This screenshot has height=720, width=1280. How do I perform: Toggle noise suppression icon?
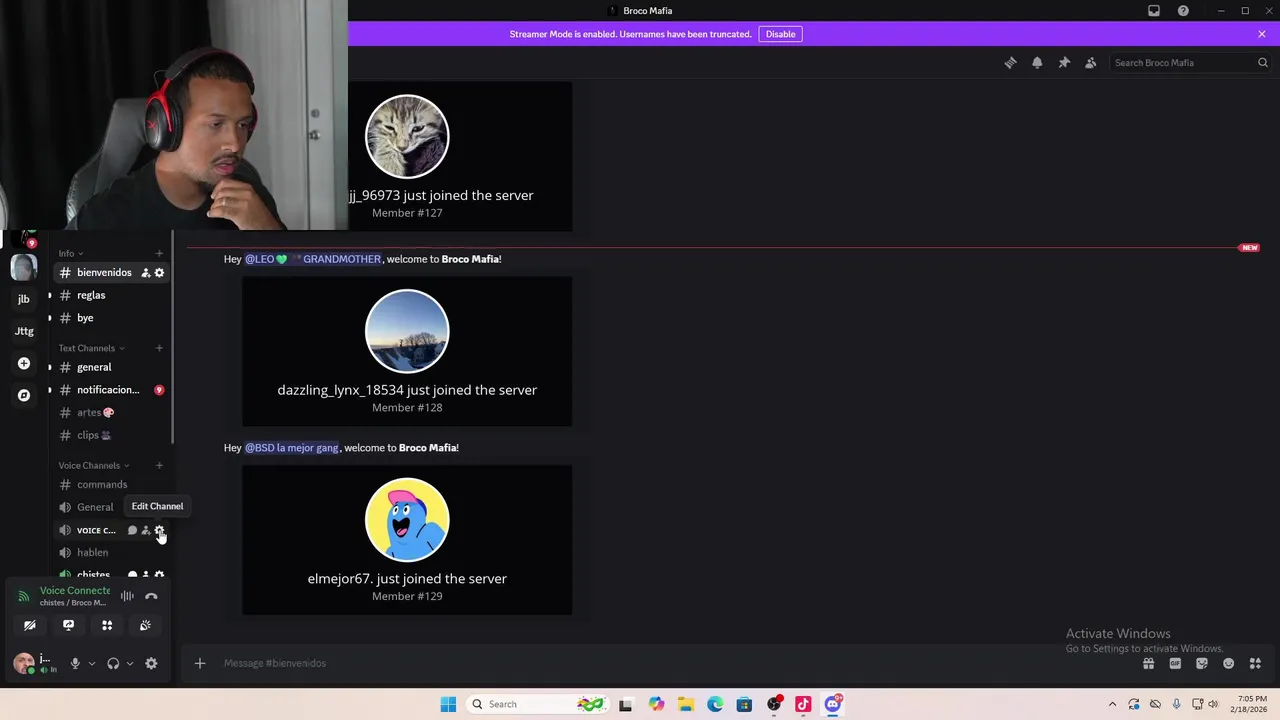pos(127,596)
